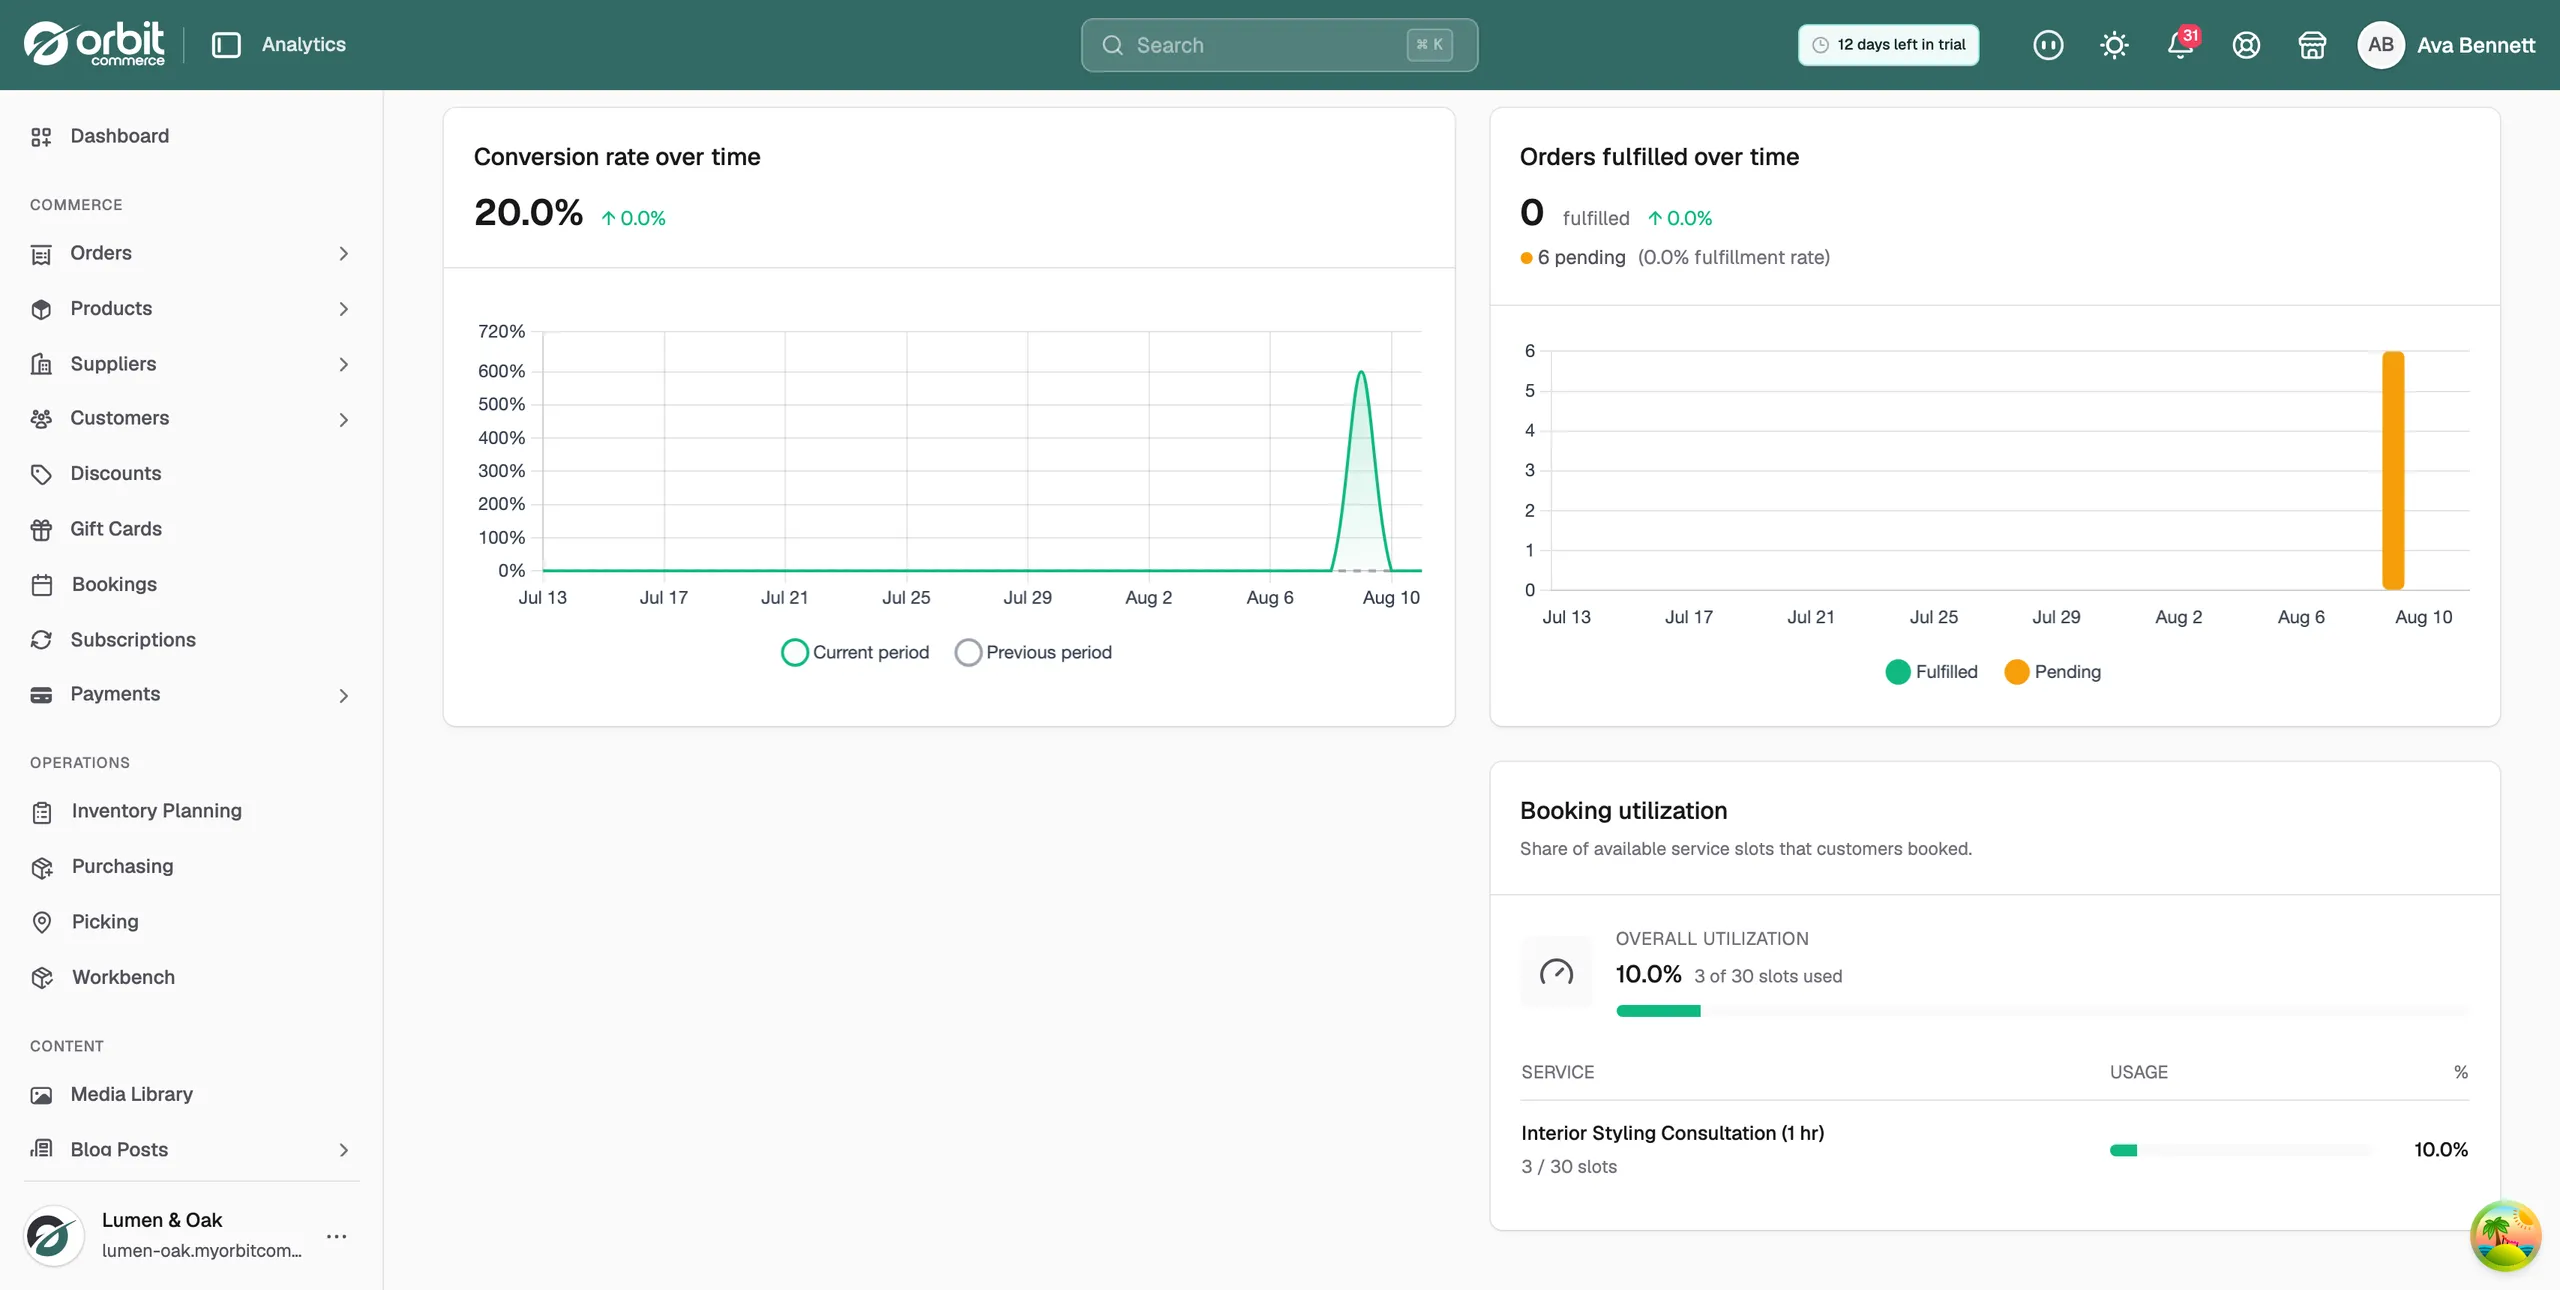Click the palm tree widget icon
The height and width of the screenshot is (1290, 2560).
click(2505, 1236)
